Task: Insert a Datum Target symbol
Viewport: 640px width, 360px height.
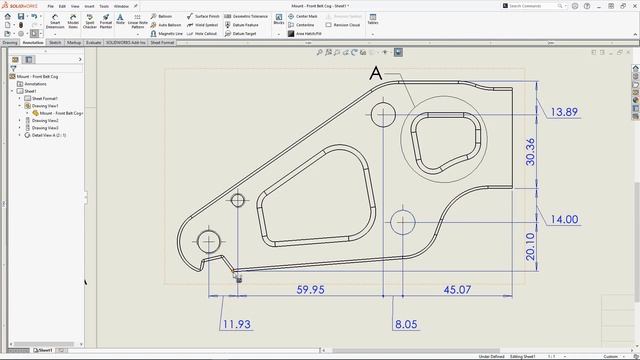Action: pos(240,33)
